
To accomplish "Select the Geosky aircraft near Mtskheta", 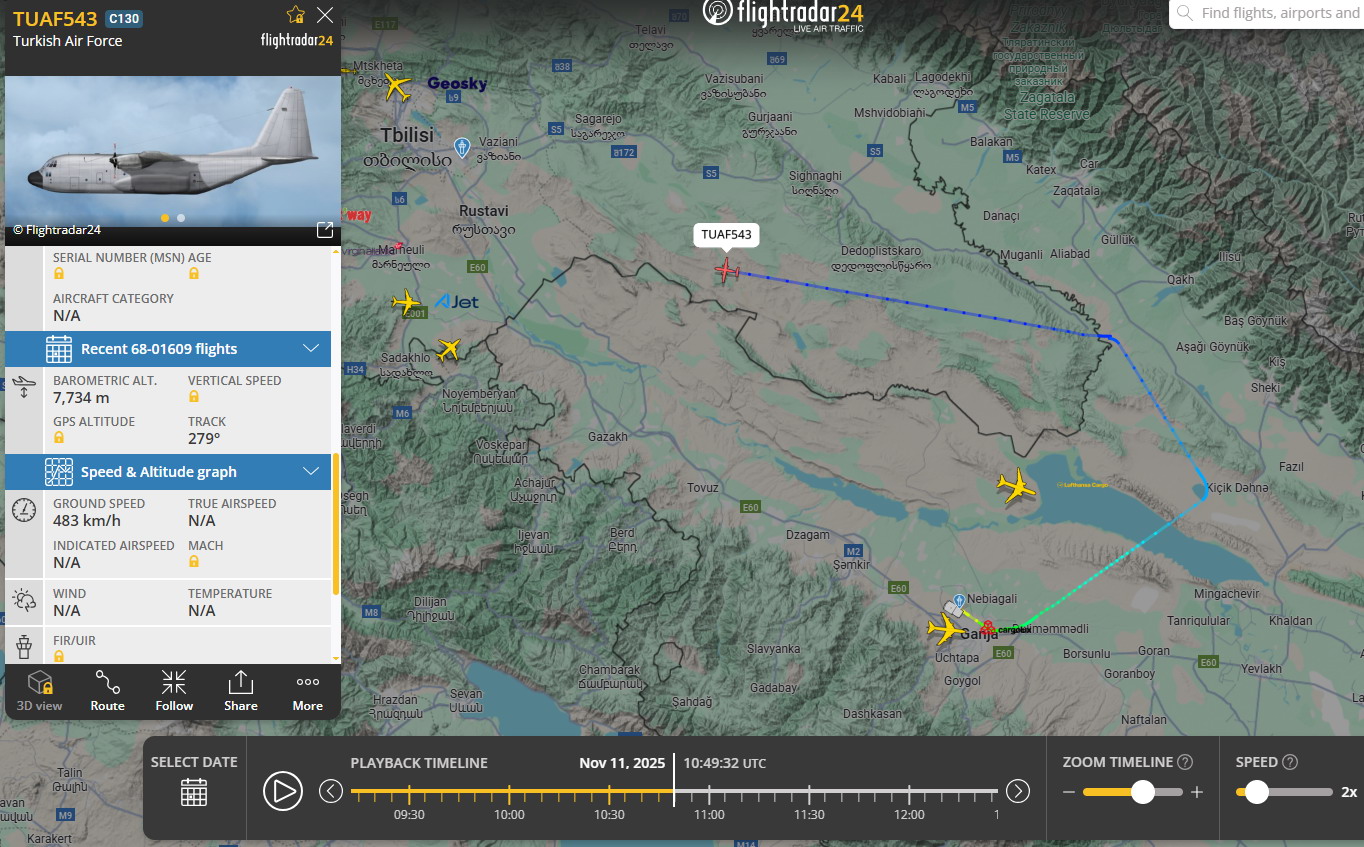I will (x=397, y=86).
